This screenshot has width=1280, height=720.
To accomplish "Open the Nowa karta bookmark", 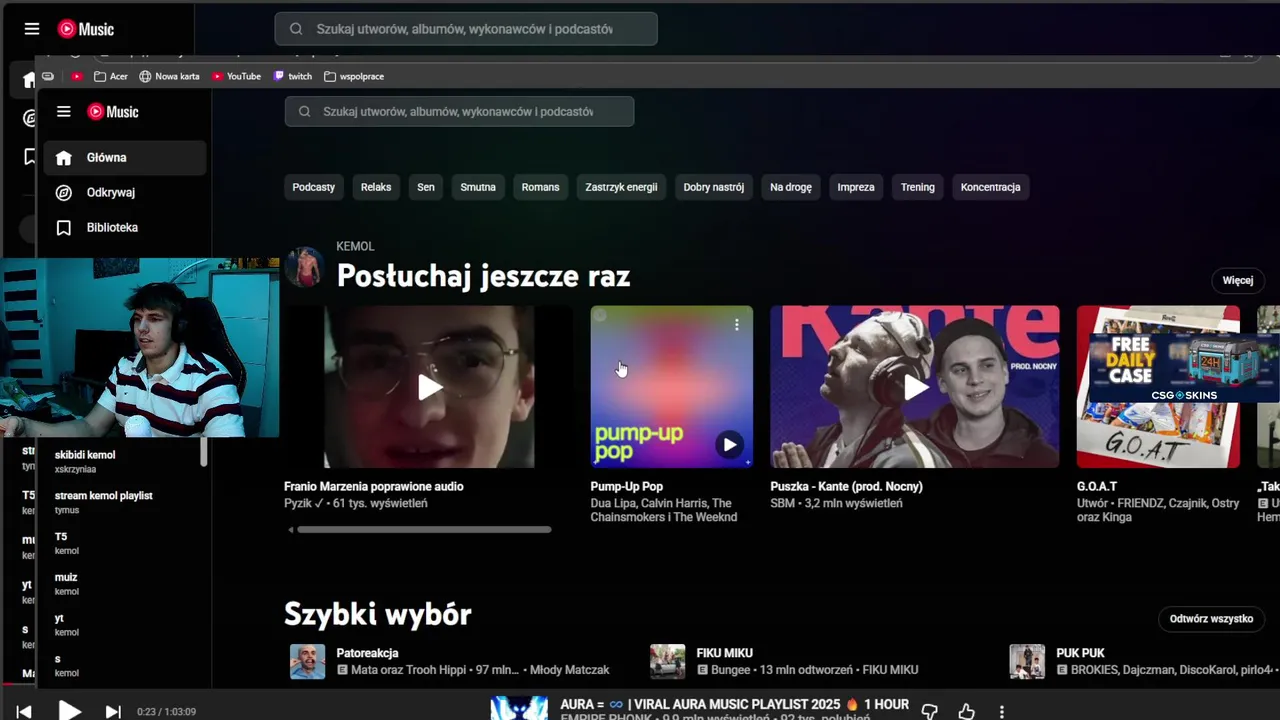I will [x=170, y=76].
